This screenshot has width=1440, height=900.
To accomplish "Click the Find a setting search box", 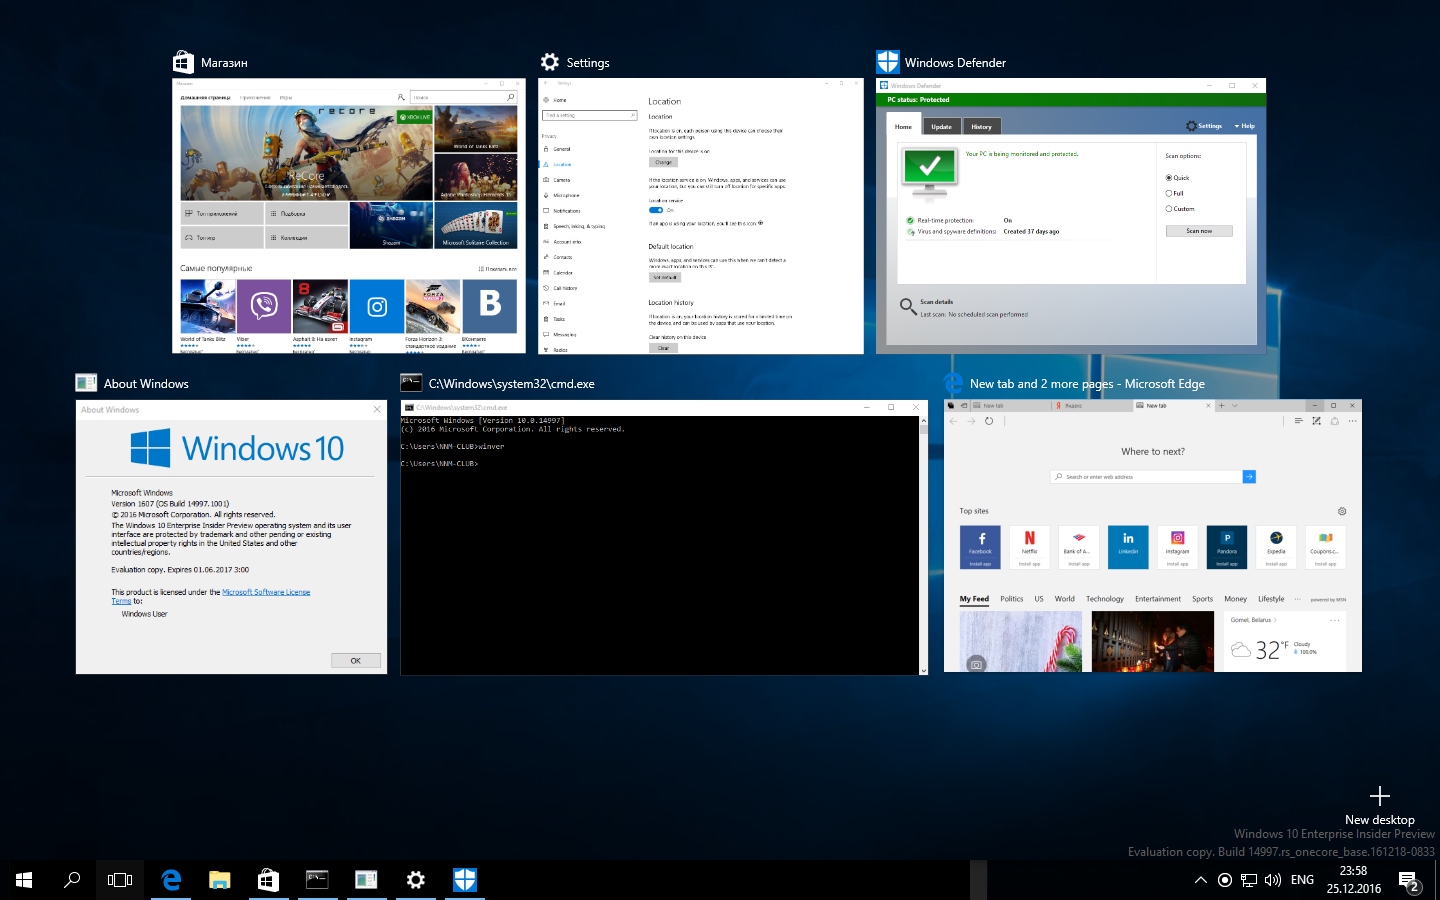I will (x=590, y=115).
